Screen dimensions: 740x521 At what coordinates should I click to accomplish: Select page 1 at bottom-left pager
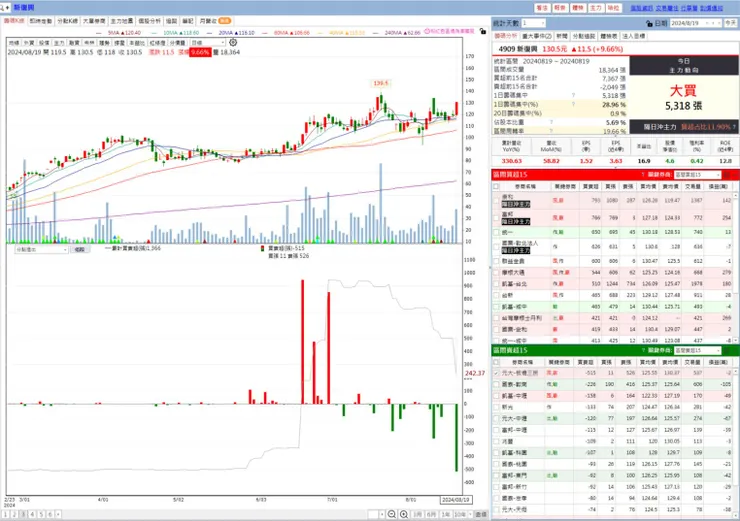(x=6, y=514)
